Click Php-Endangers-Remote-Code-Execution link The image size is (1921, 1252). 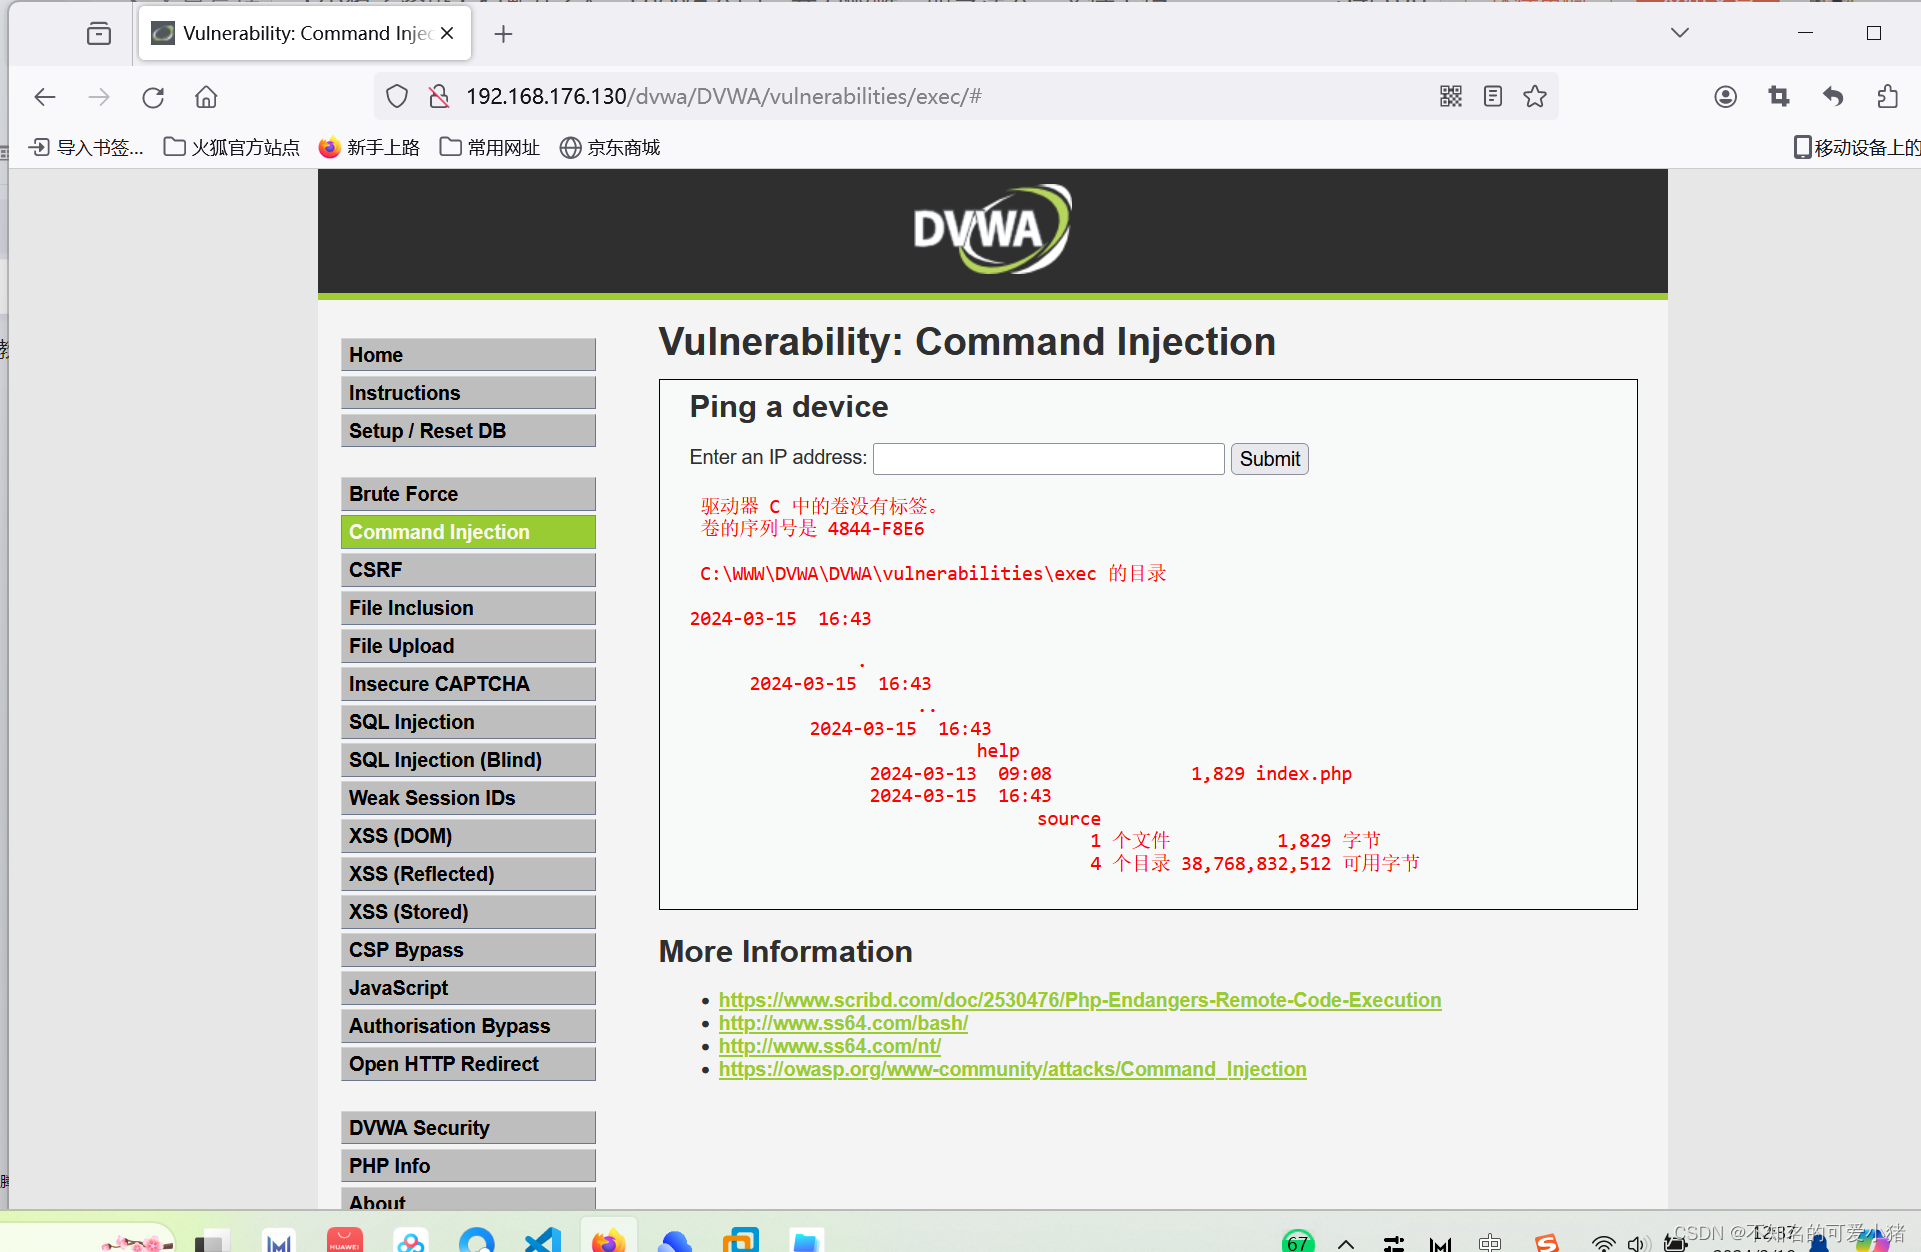(x=1078, y=999)
